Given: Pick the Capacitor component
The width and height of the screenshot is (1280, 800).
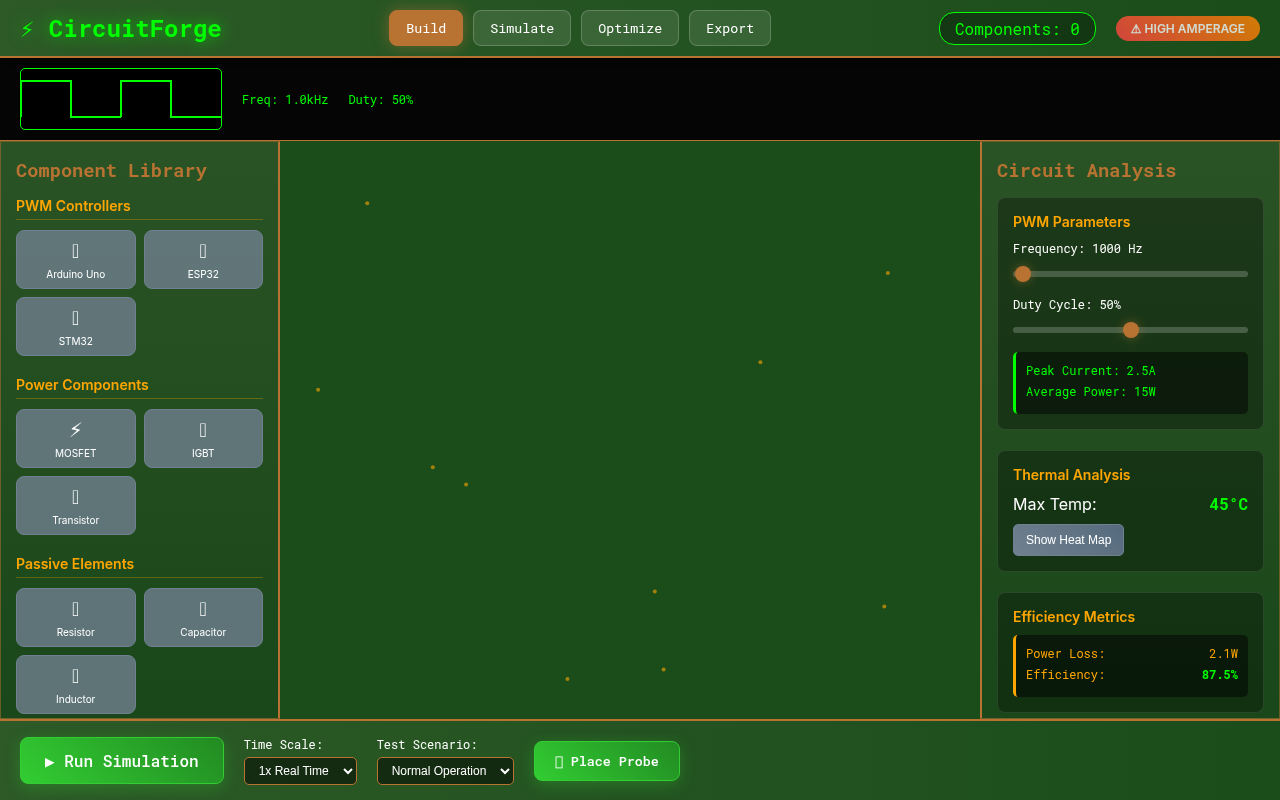Looking at the screenshot, I should [x=203, y=617].
